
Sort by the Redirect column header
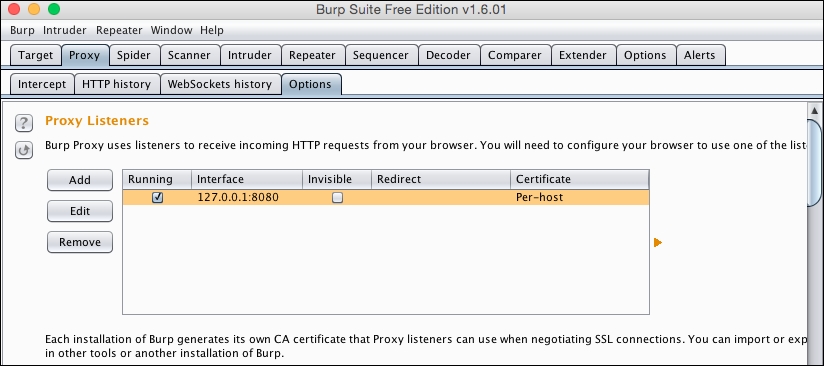pos(441,179)
